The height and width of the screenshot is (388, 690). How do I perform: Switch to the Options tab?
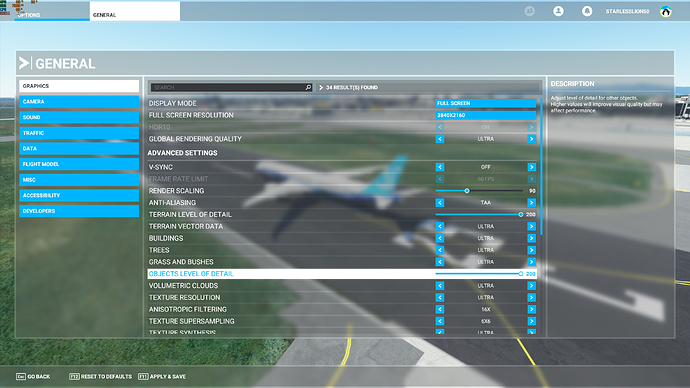[x=51, y=12]
